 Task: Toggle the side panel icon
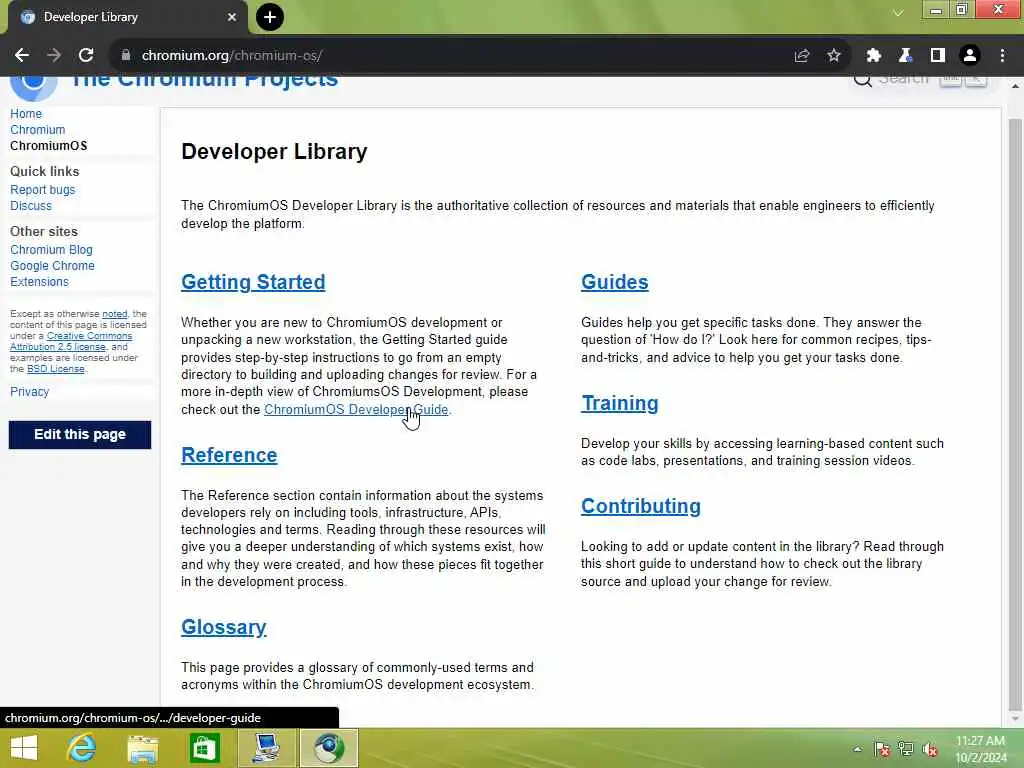click(938, 56)
